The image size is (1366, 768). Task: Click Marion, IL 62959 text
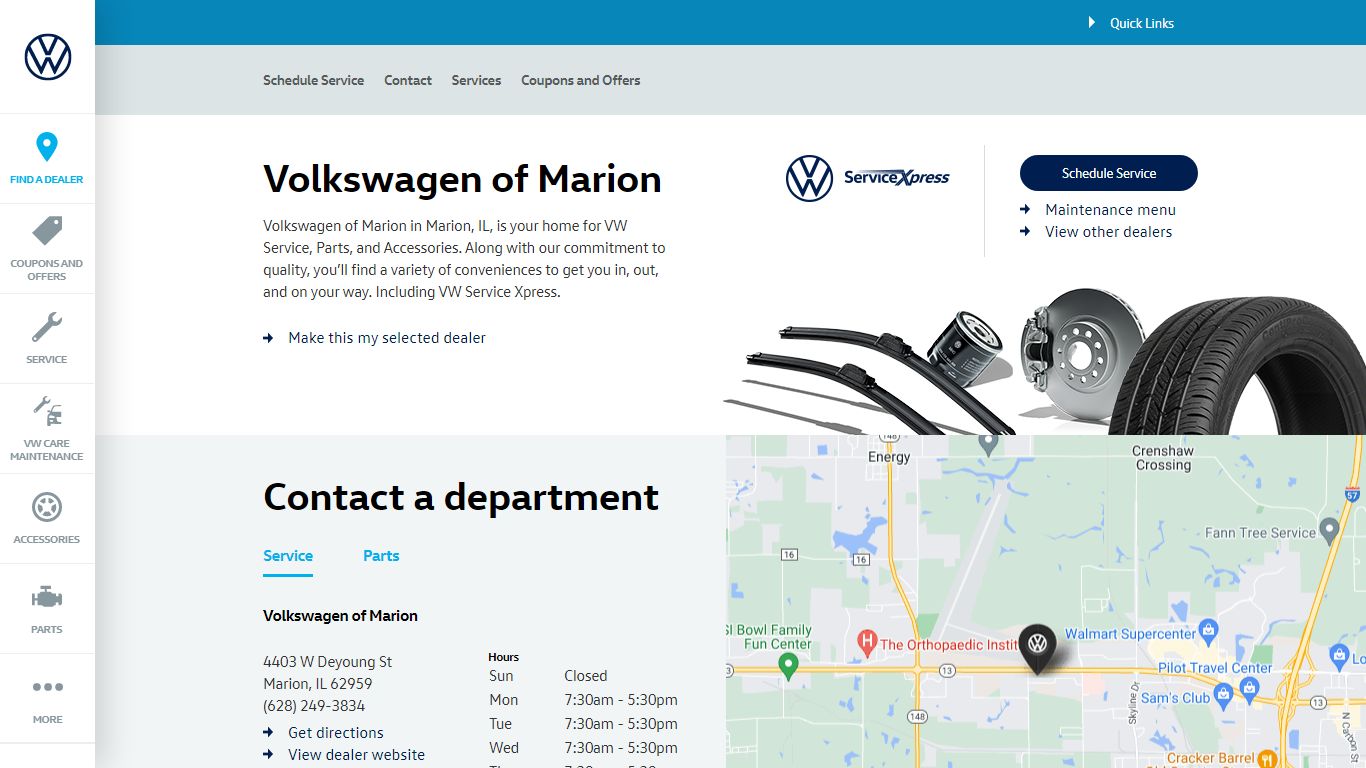317,684
